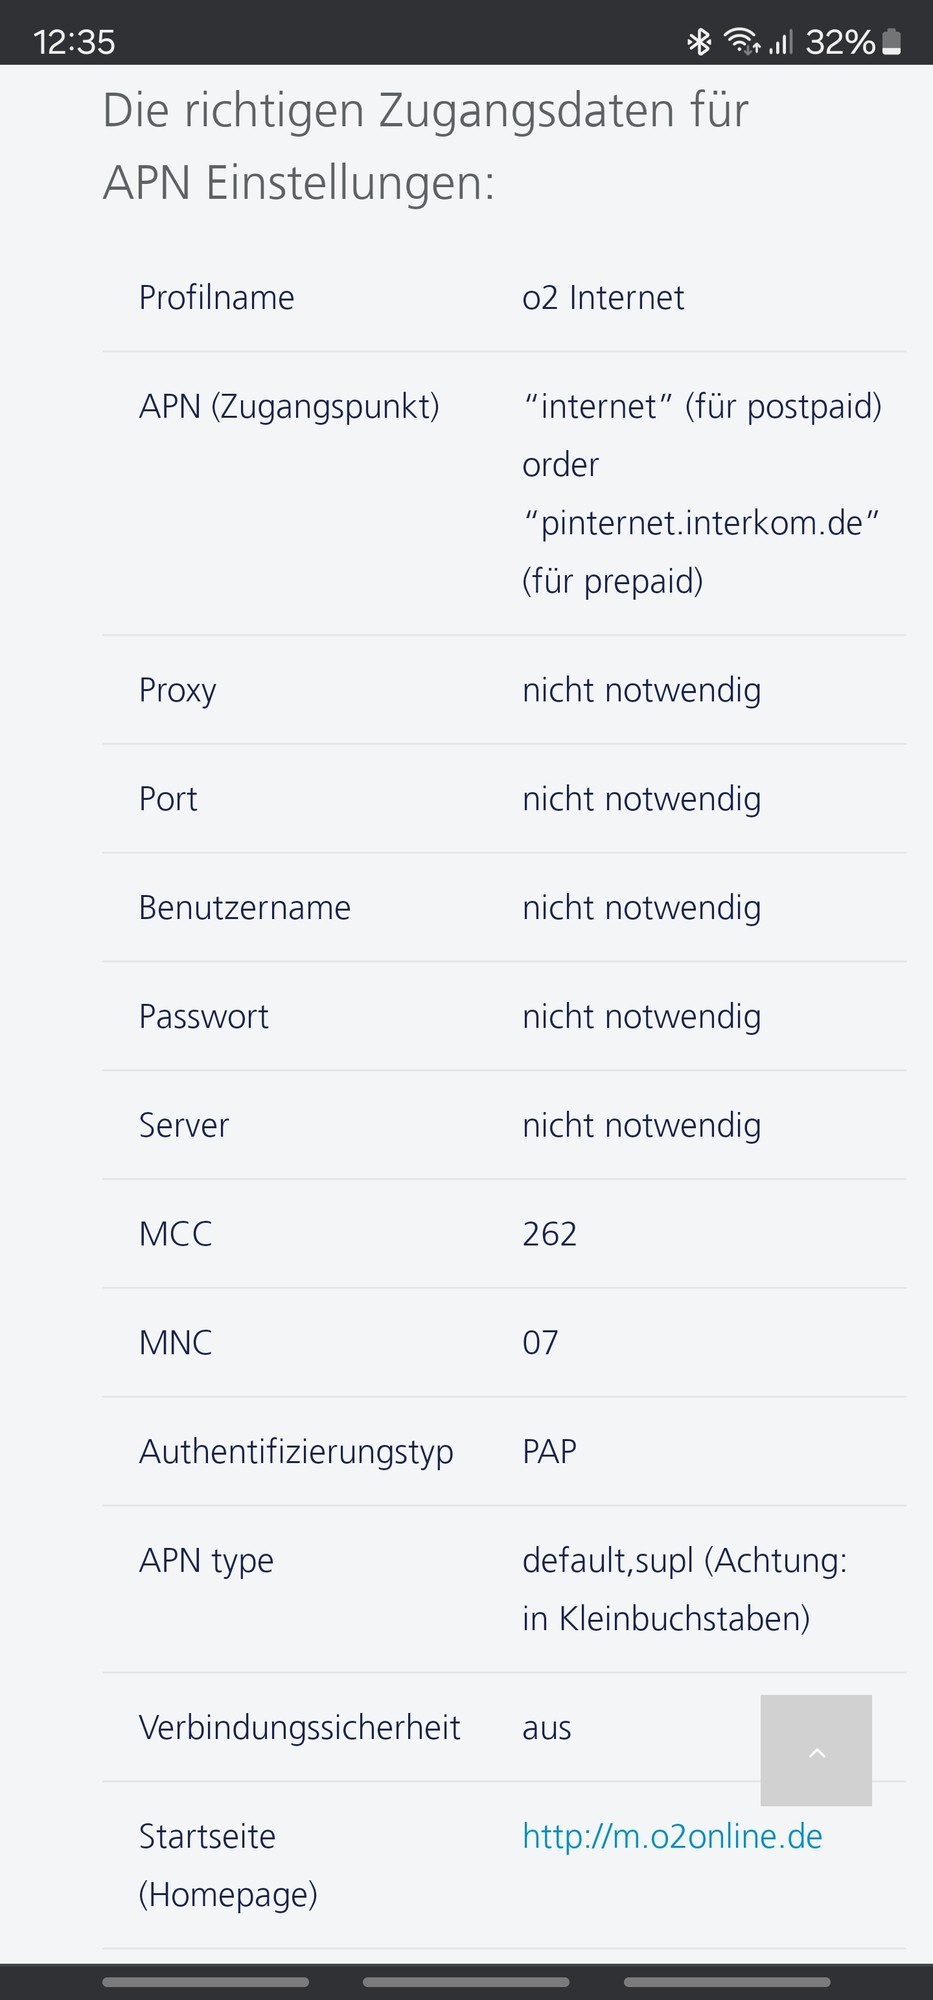Tap the left navigation gesture bar
The image size is (933, 2000).
coord(205,1981)
